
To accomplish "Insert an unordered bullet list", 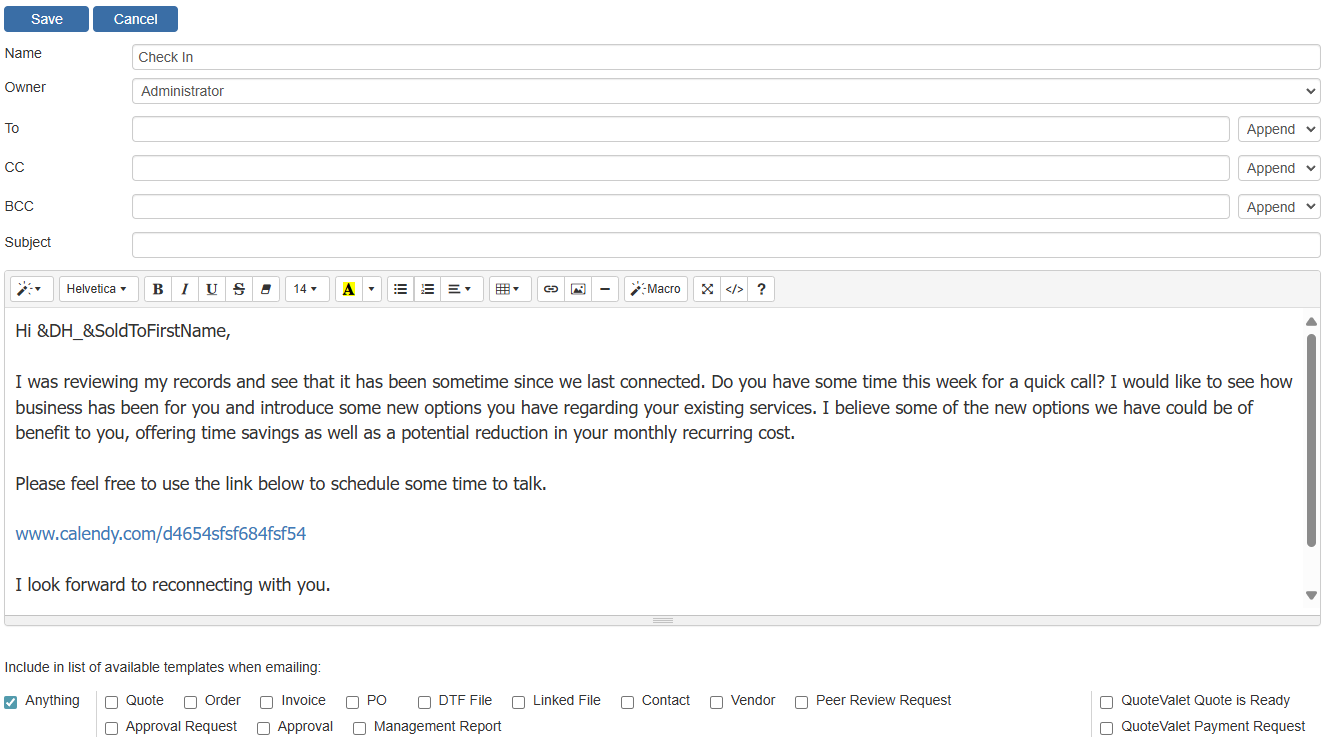I will click(400, 289).
